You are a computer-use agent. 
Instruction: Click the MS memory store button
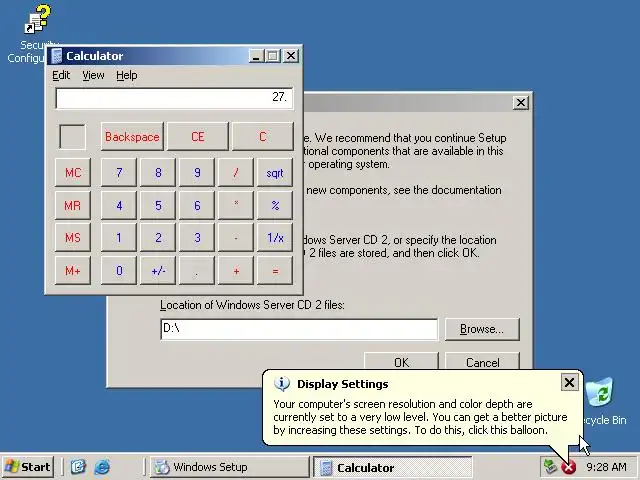coord(73,238)
